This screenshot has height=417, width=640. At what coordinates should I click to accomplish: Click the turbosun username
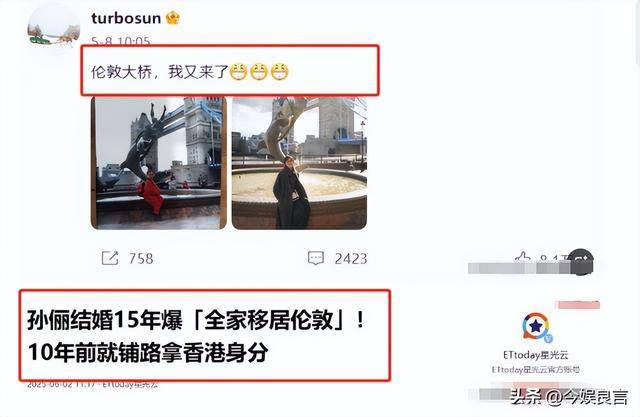pos(126,18)
